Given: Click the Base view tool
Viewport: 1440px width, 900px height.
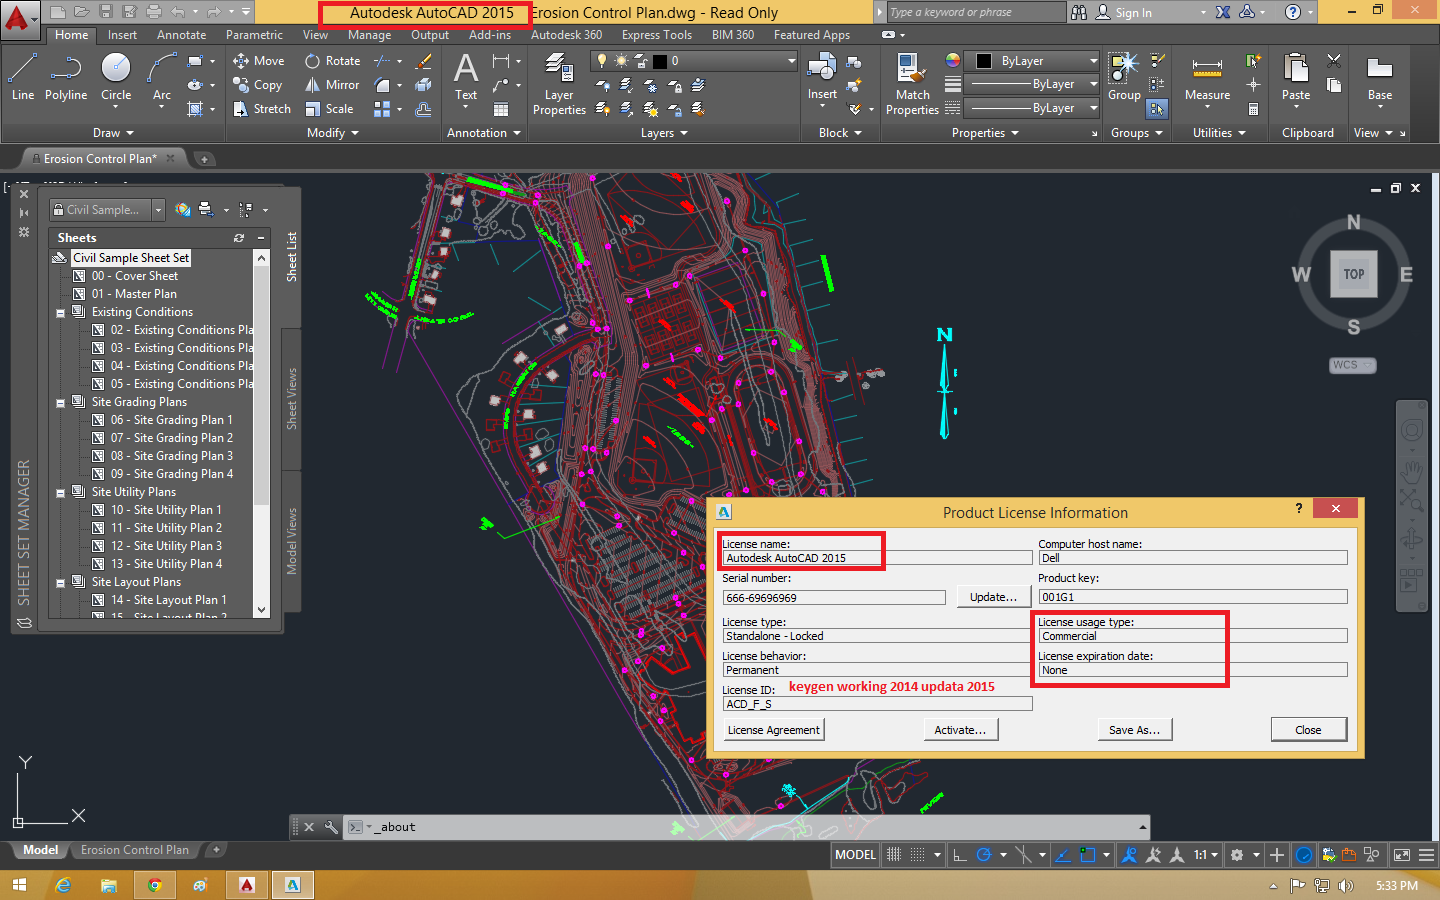Looking at the screenshot, I should [1380, 80].
